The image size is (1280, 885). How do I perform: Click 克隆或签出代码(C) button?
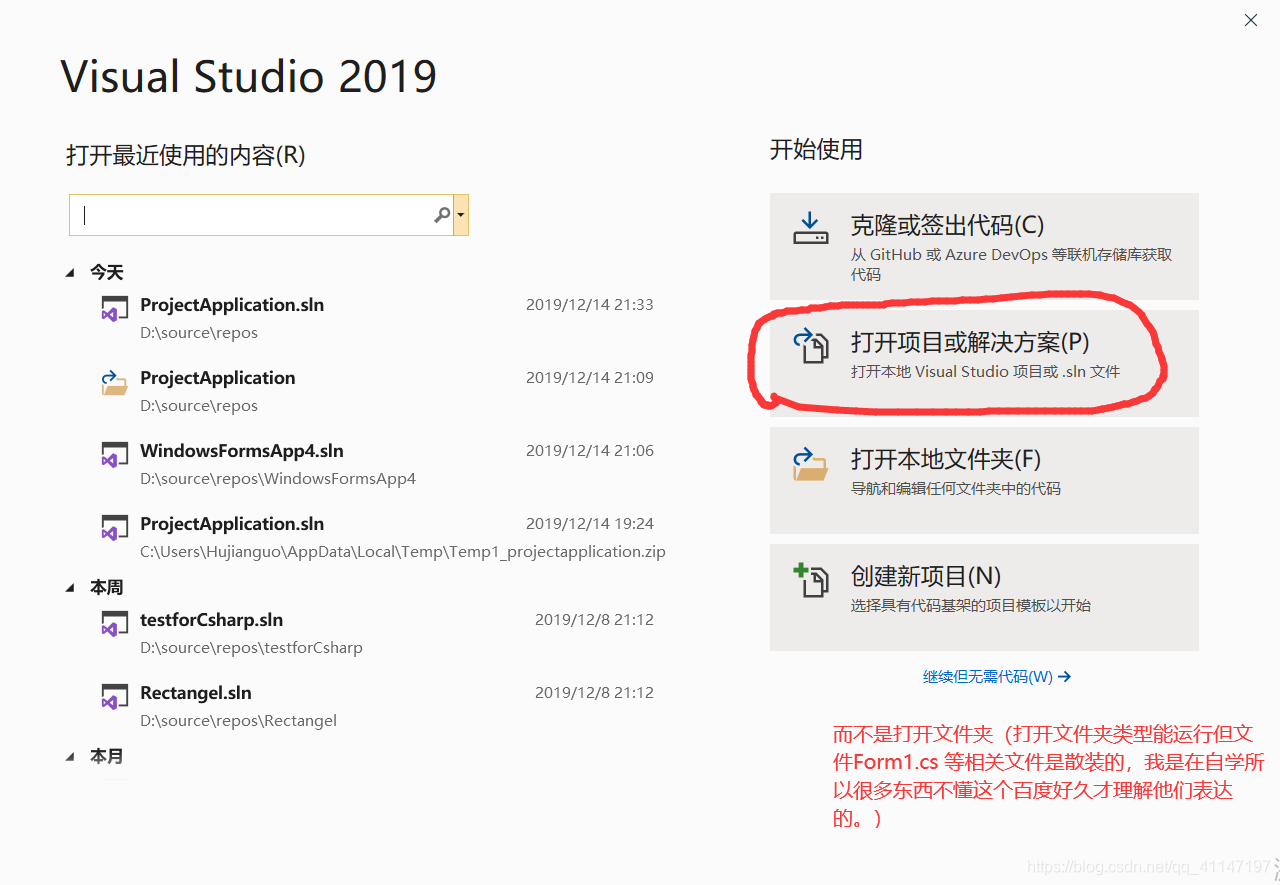coord(984,246)
